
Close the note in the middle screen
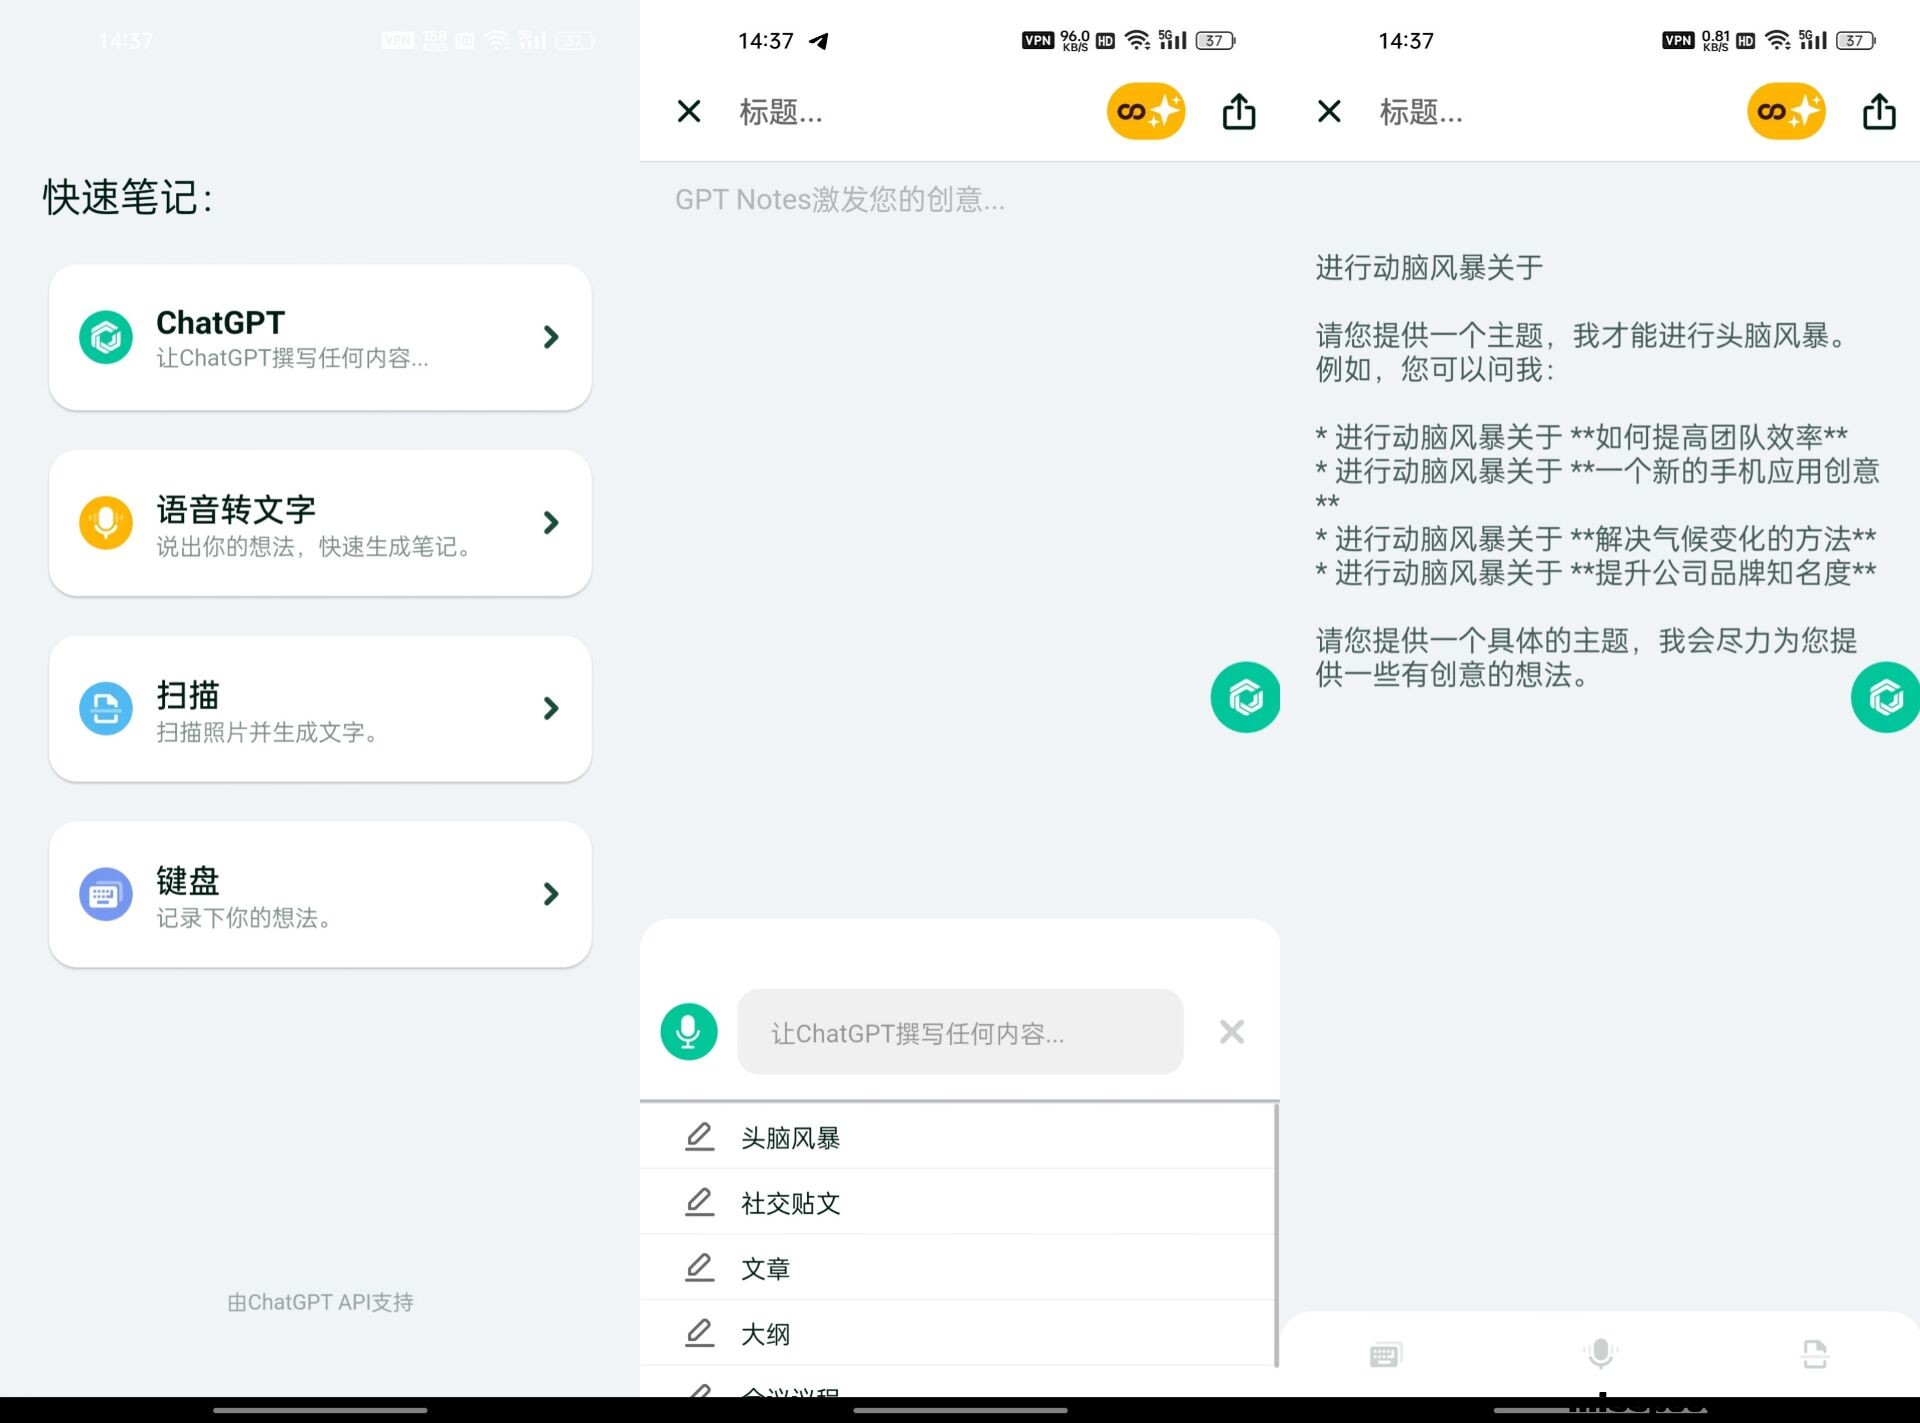coord(689,111)
